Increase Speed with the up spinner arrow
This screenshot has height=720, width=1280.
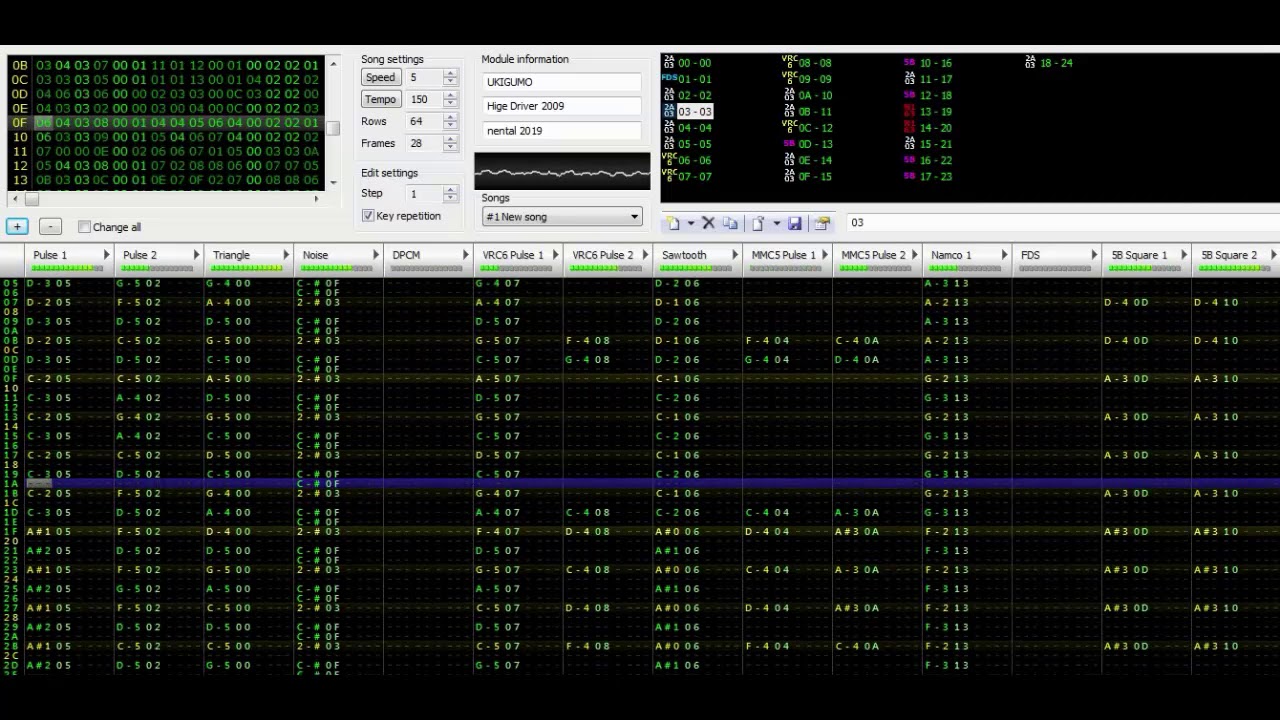pyautogui.click(x=450, y=73)
